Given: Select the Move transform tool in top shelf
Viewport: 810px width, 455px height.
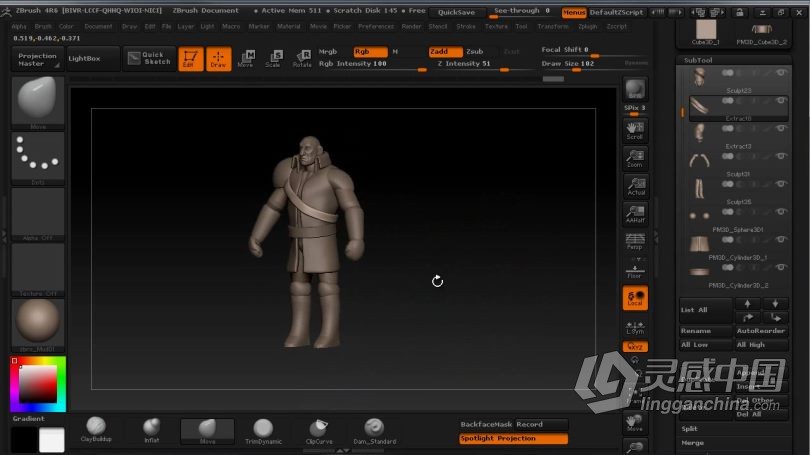Looking at the screenshot, I should [x=246, y=59].
